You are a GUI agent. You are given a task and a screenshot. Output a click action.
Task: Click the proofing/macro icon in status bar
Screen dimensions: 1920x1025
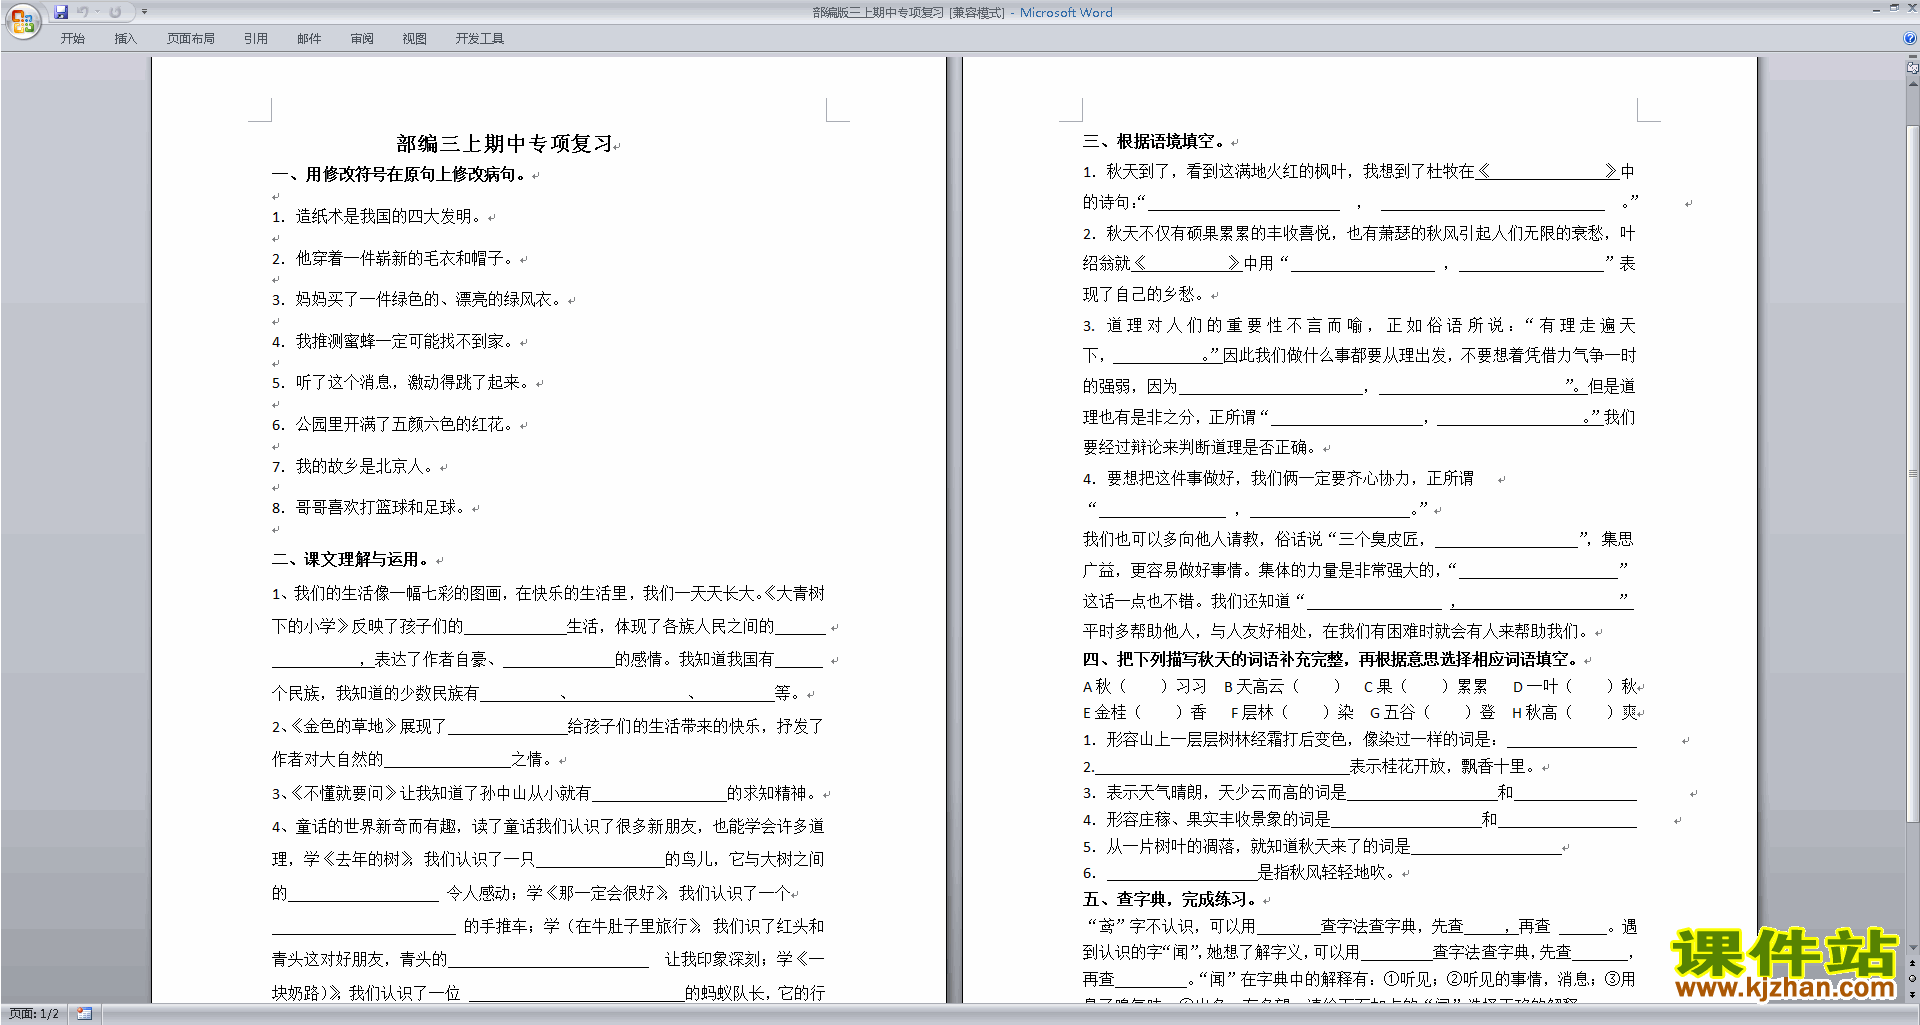coord(85,1014)
